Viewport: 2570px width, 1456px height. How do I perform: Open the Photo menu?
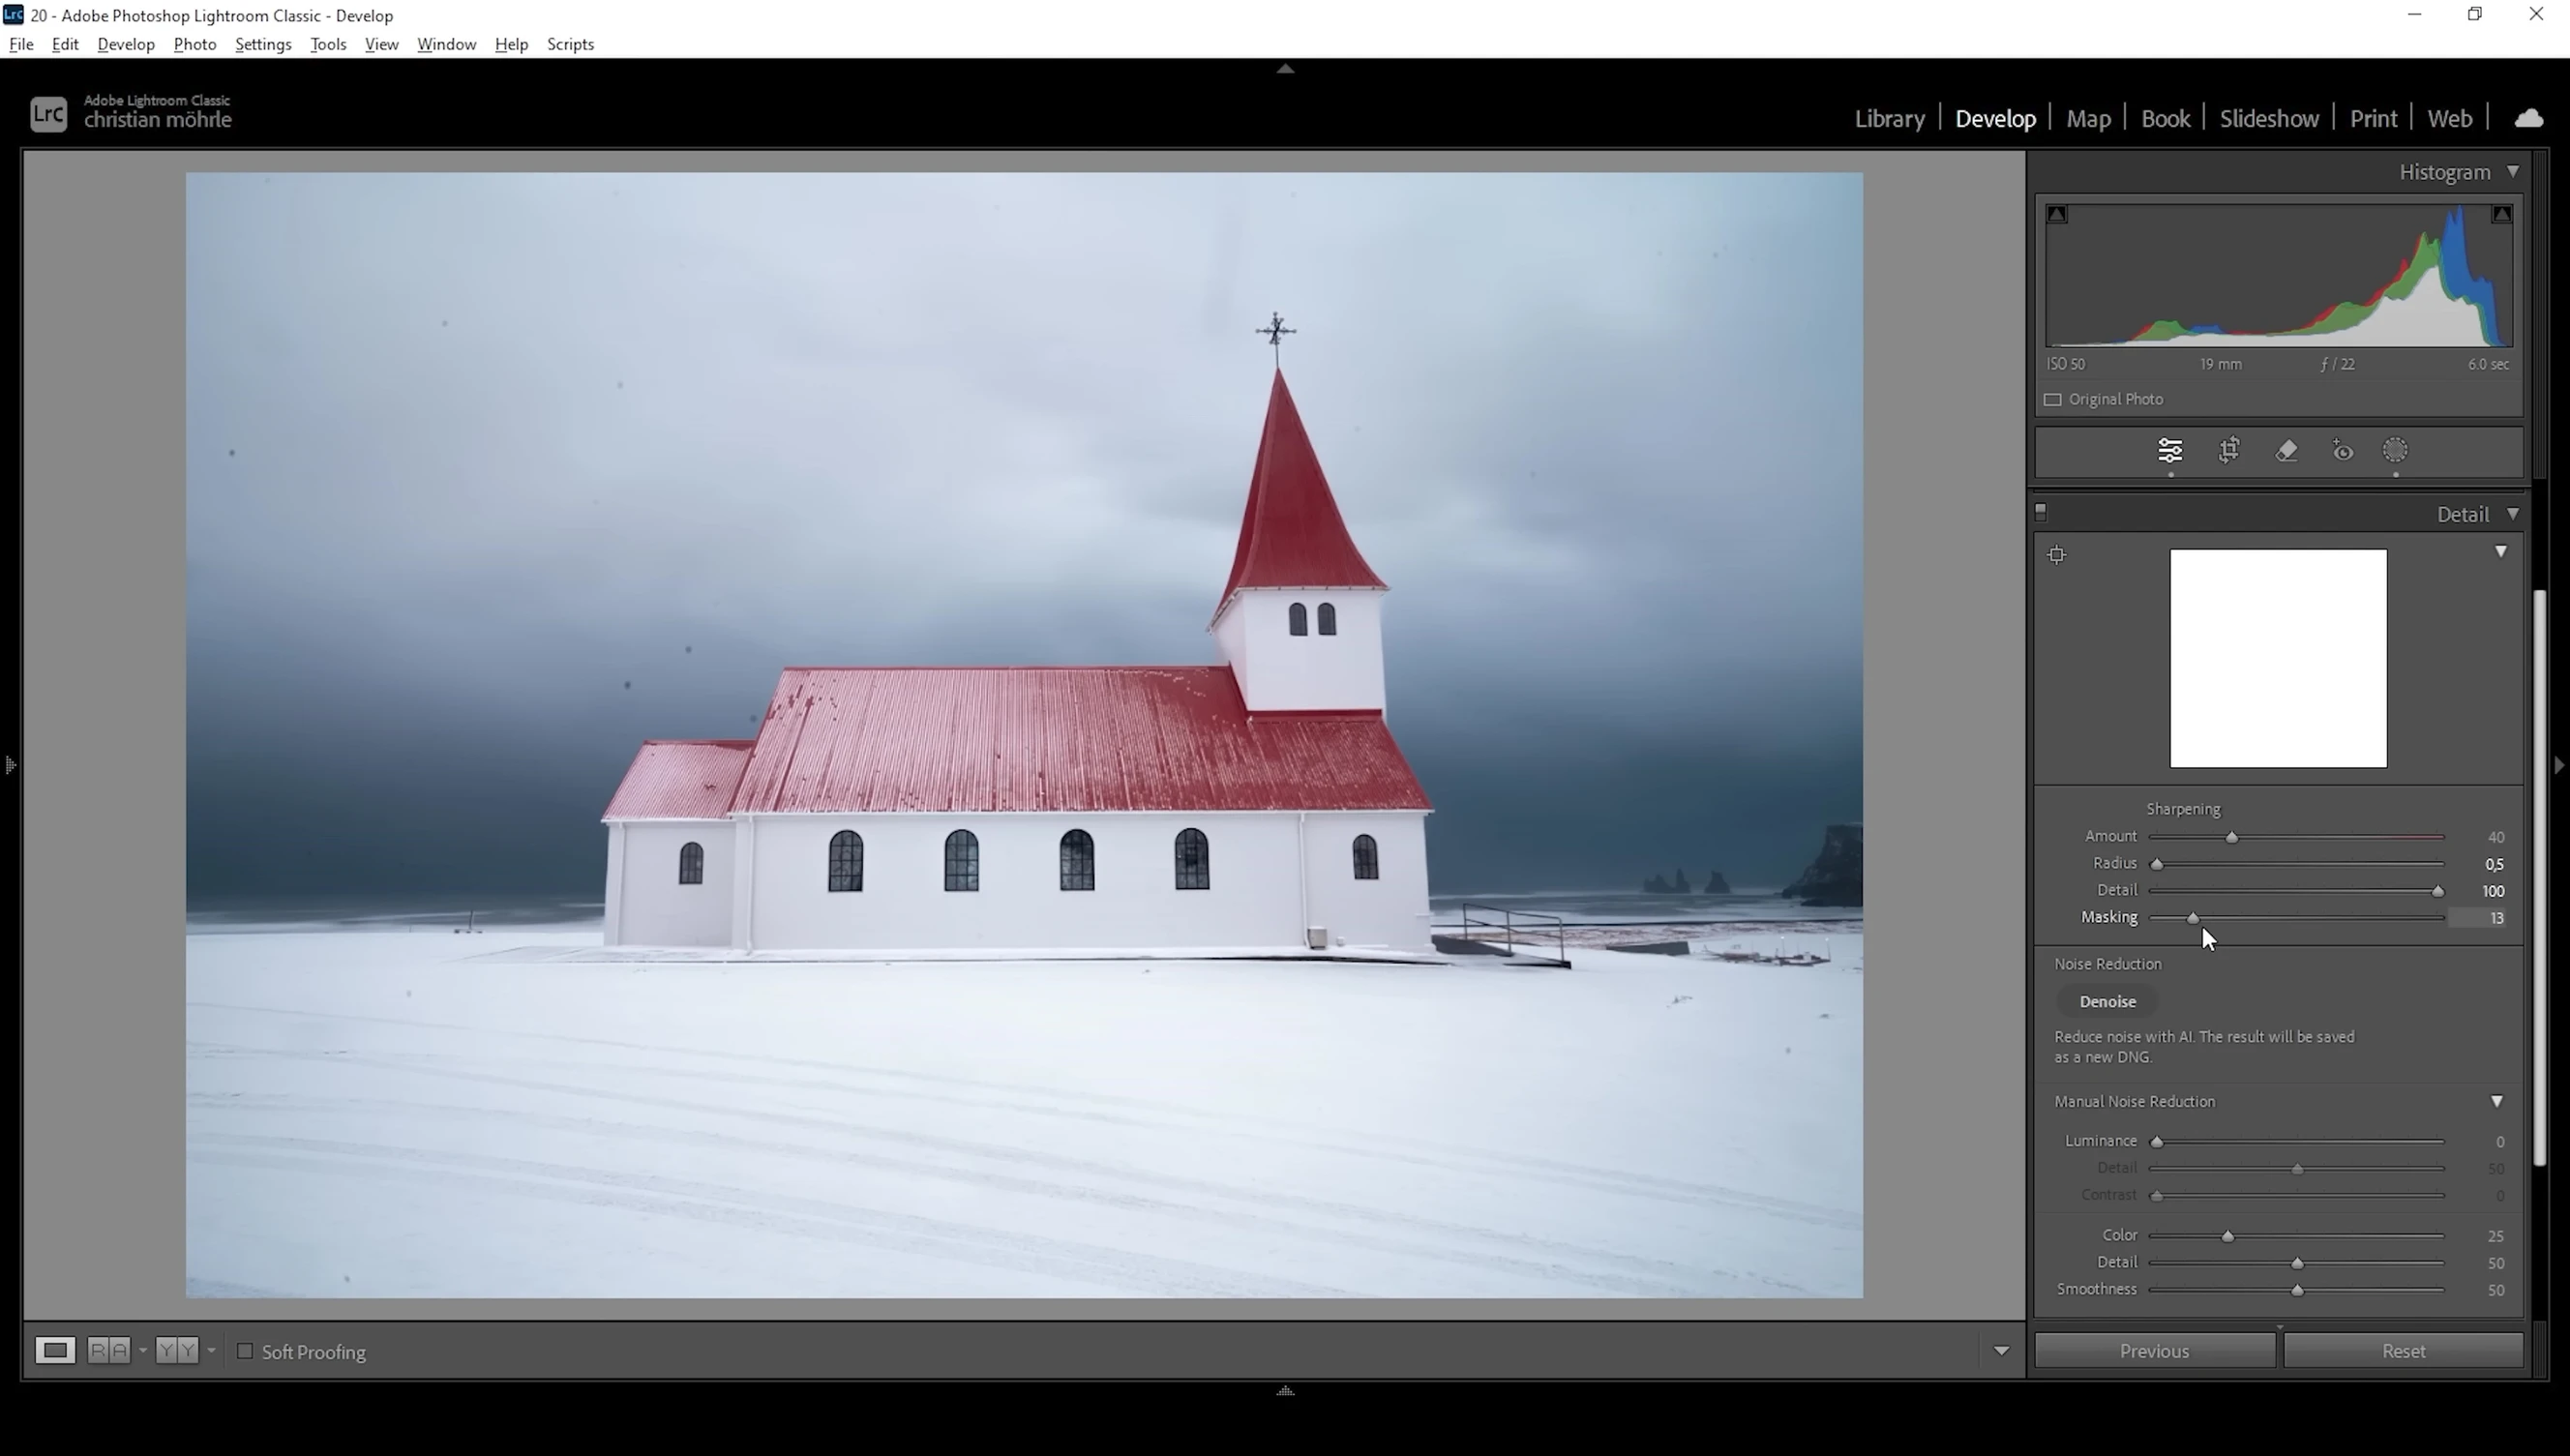click(x=195, y=44)
